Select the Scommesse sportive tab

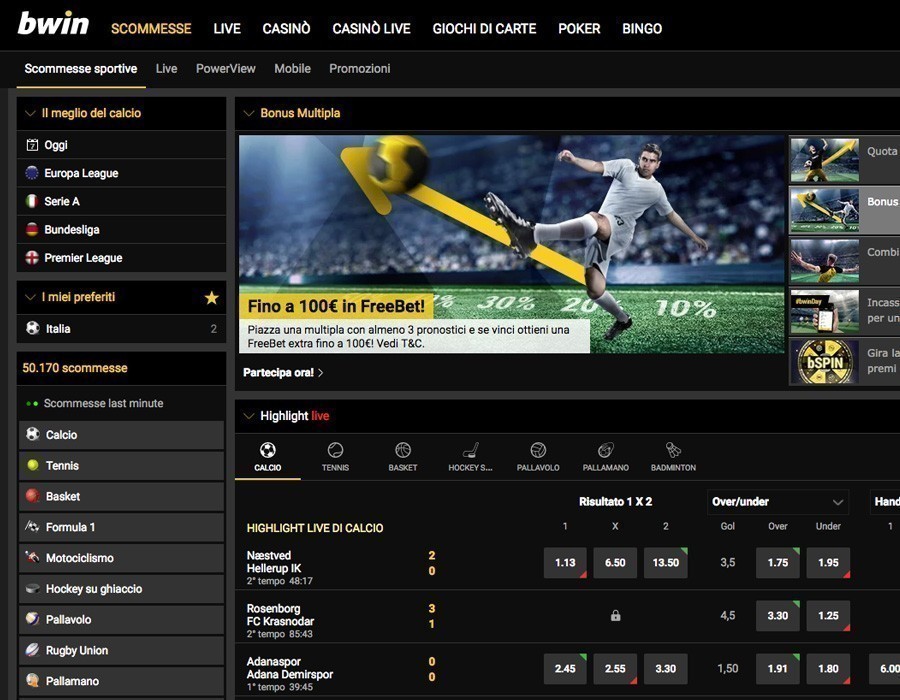[x=81, y=69]
